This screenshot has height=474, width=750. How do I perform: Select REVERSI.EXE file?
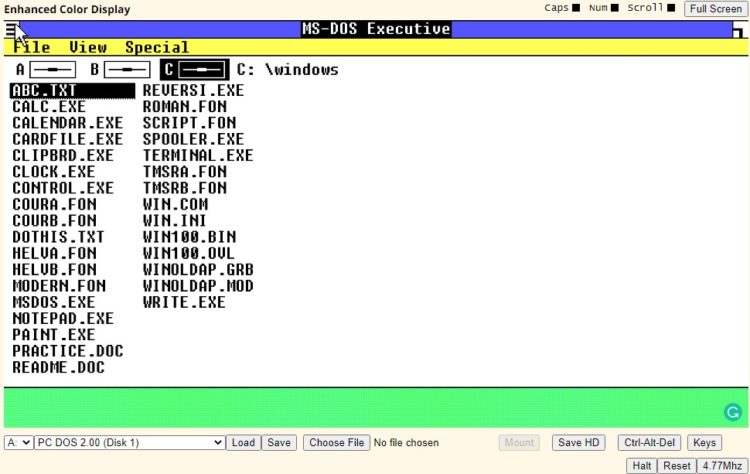pos(193,90)
